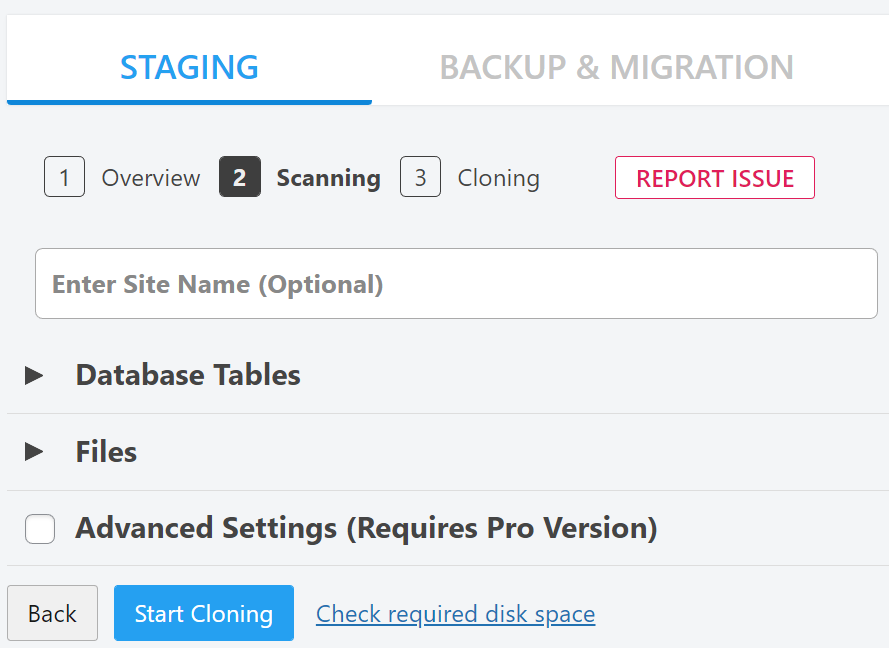Expand the Database Tables section
This screenshot has height=648, width=889.
click(x=187, y=375)
